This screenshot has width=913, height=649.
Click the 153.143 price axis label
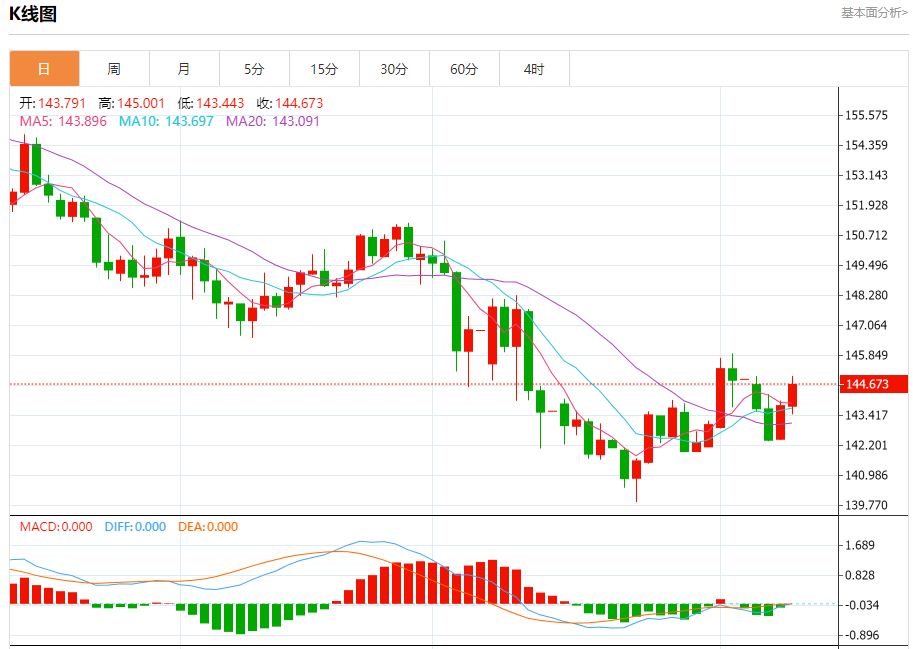[866, 175]
